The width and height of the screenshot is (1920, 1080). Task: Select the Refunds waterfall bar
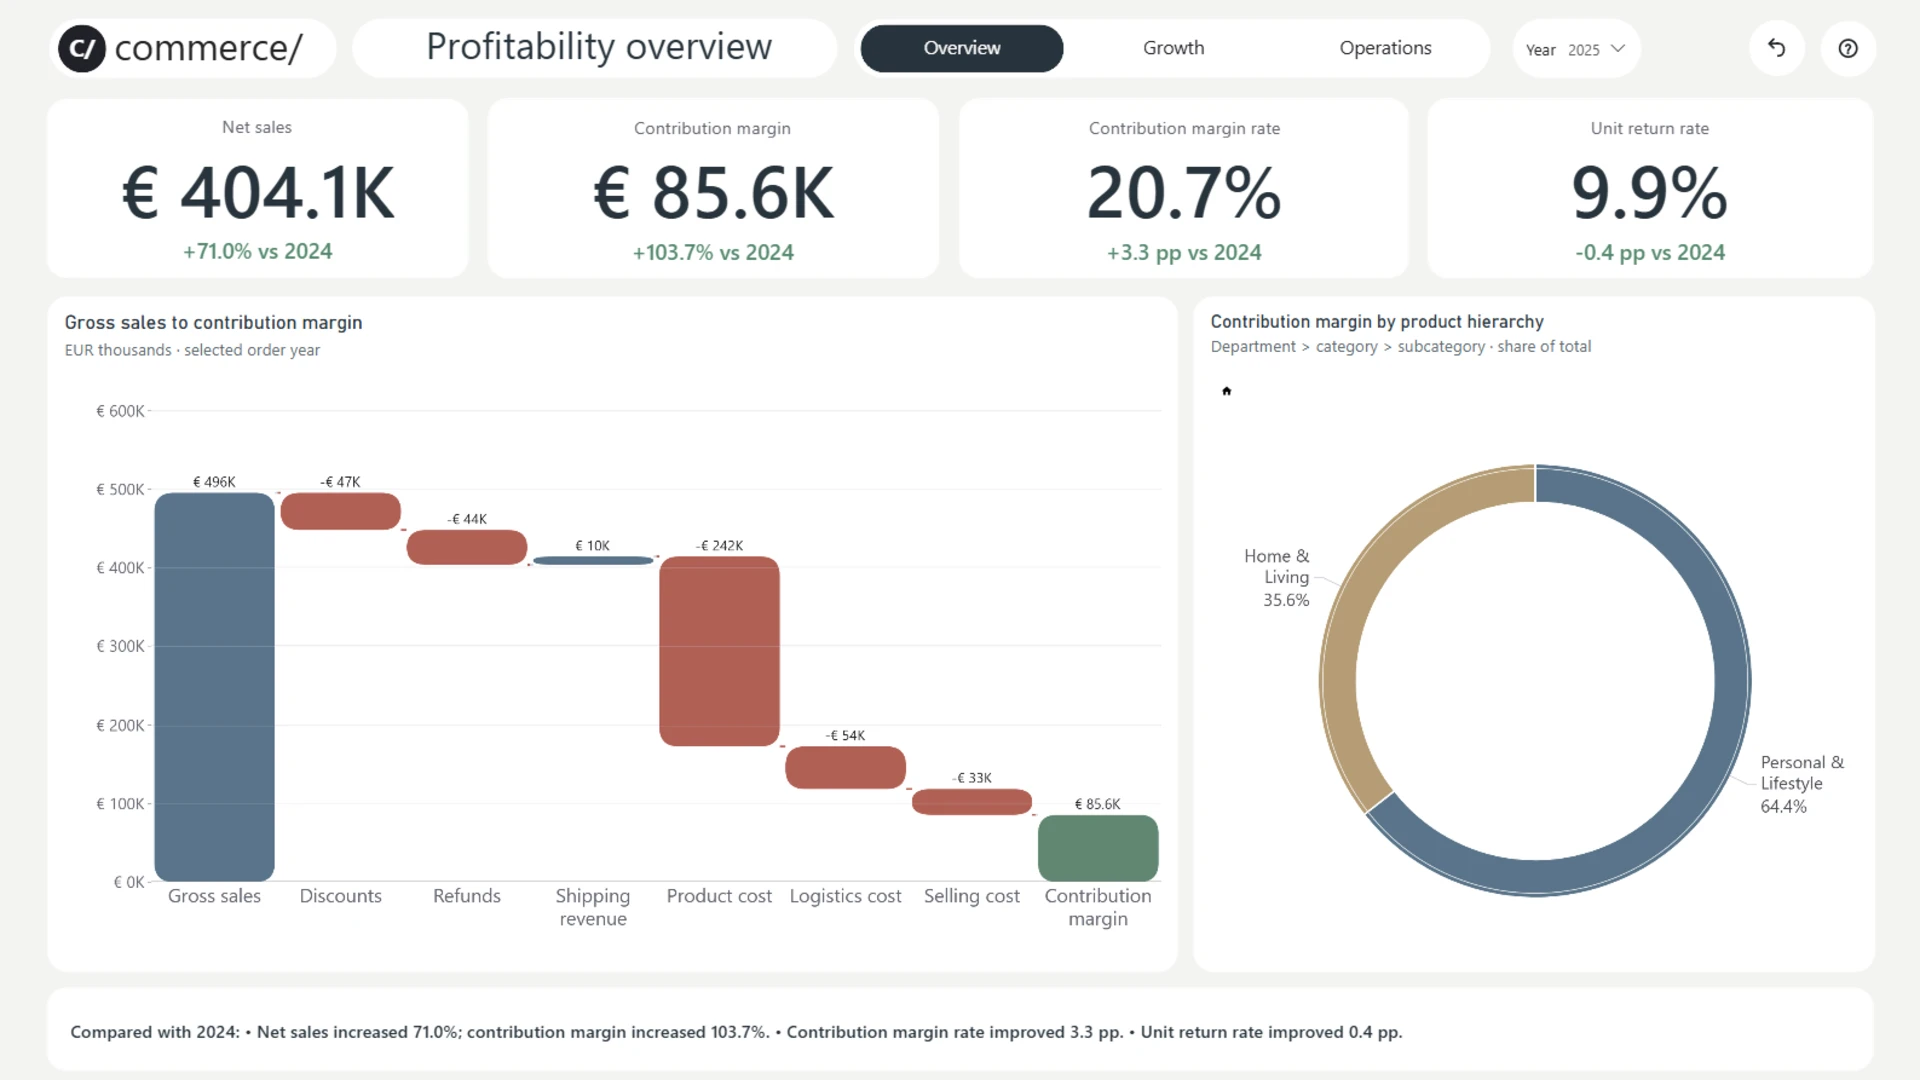[x=466, y=547]
